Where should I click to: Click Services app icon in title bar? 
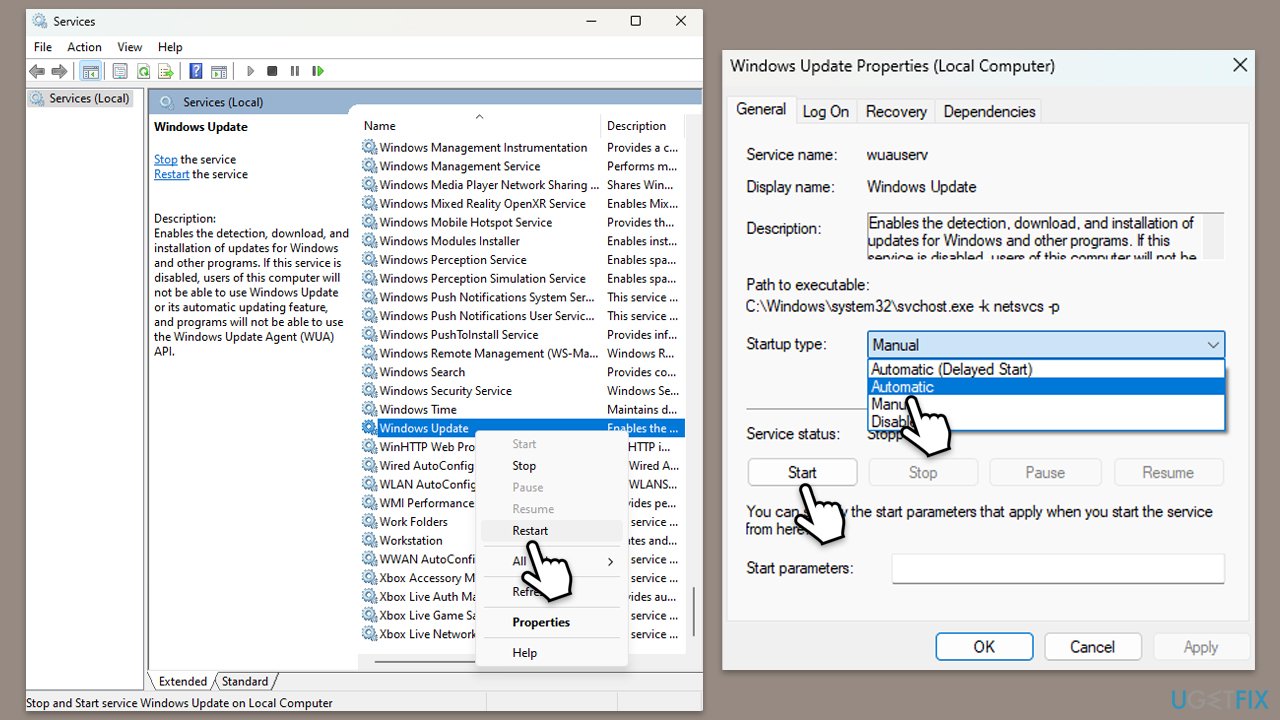(x=38, y=21)
